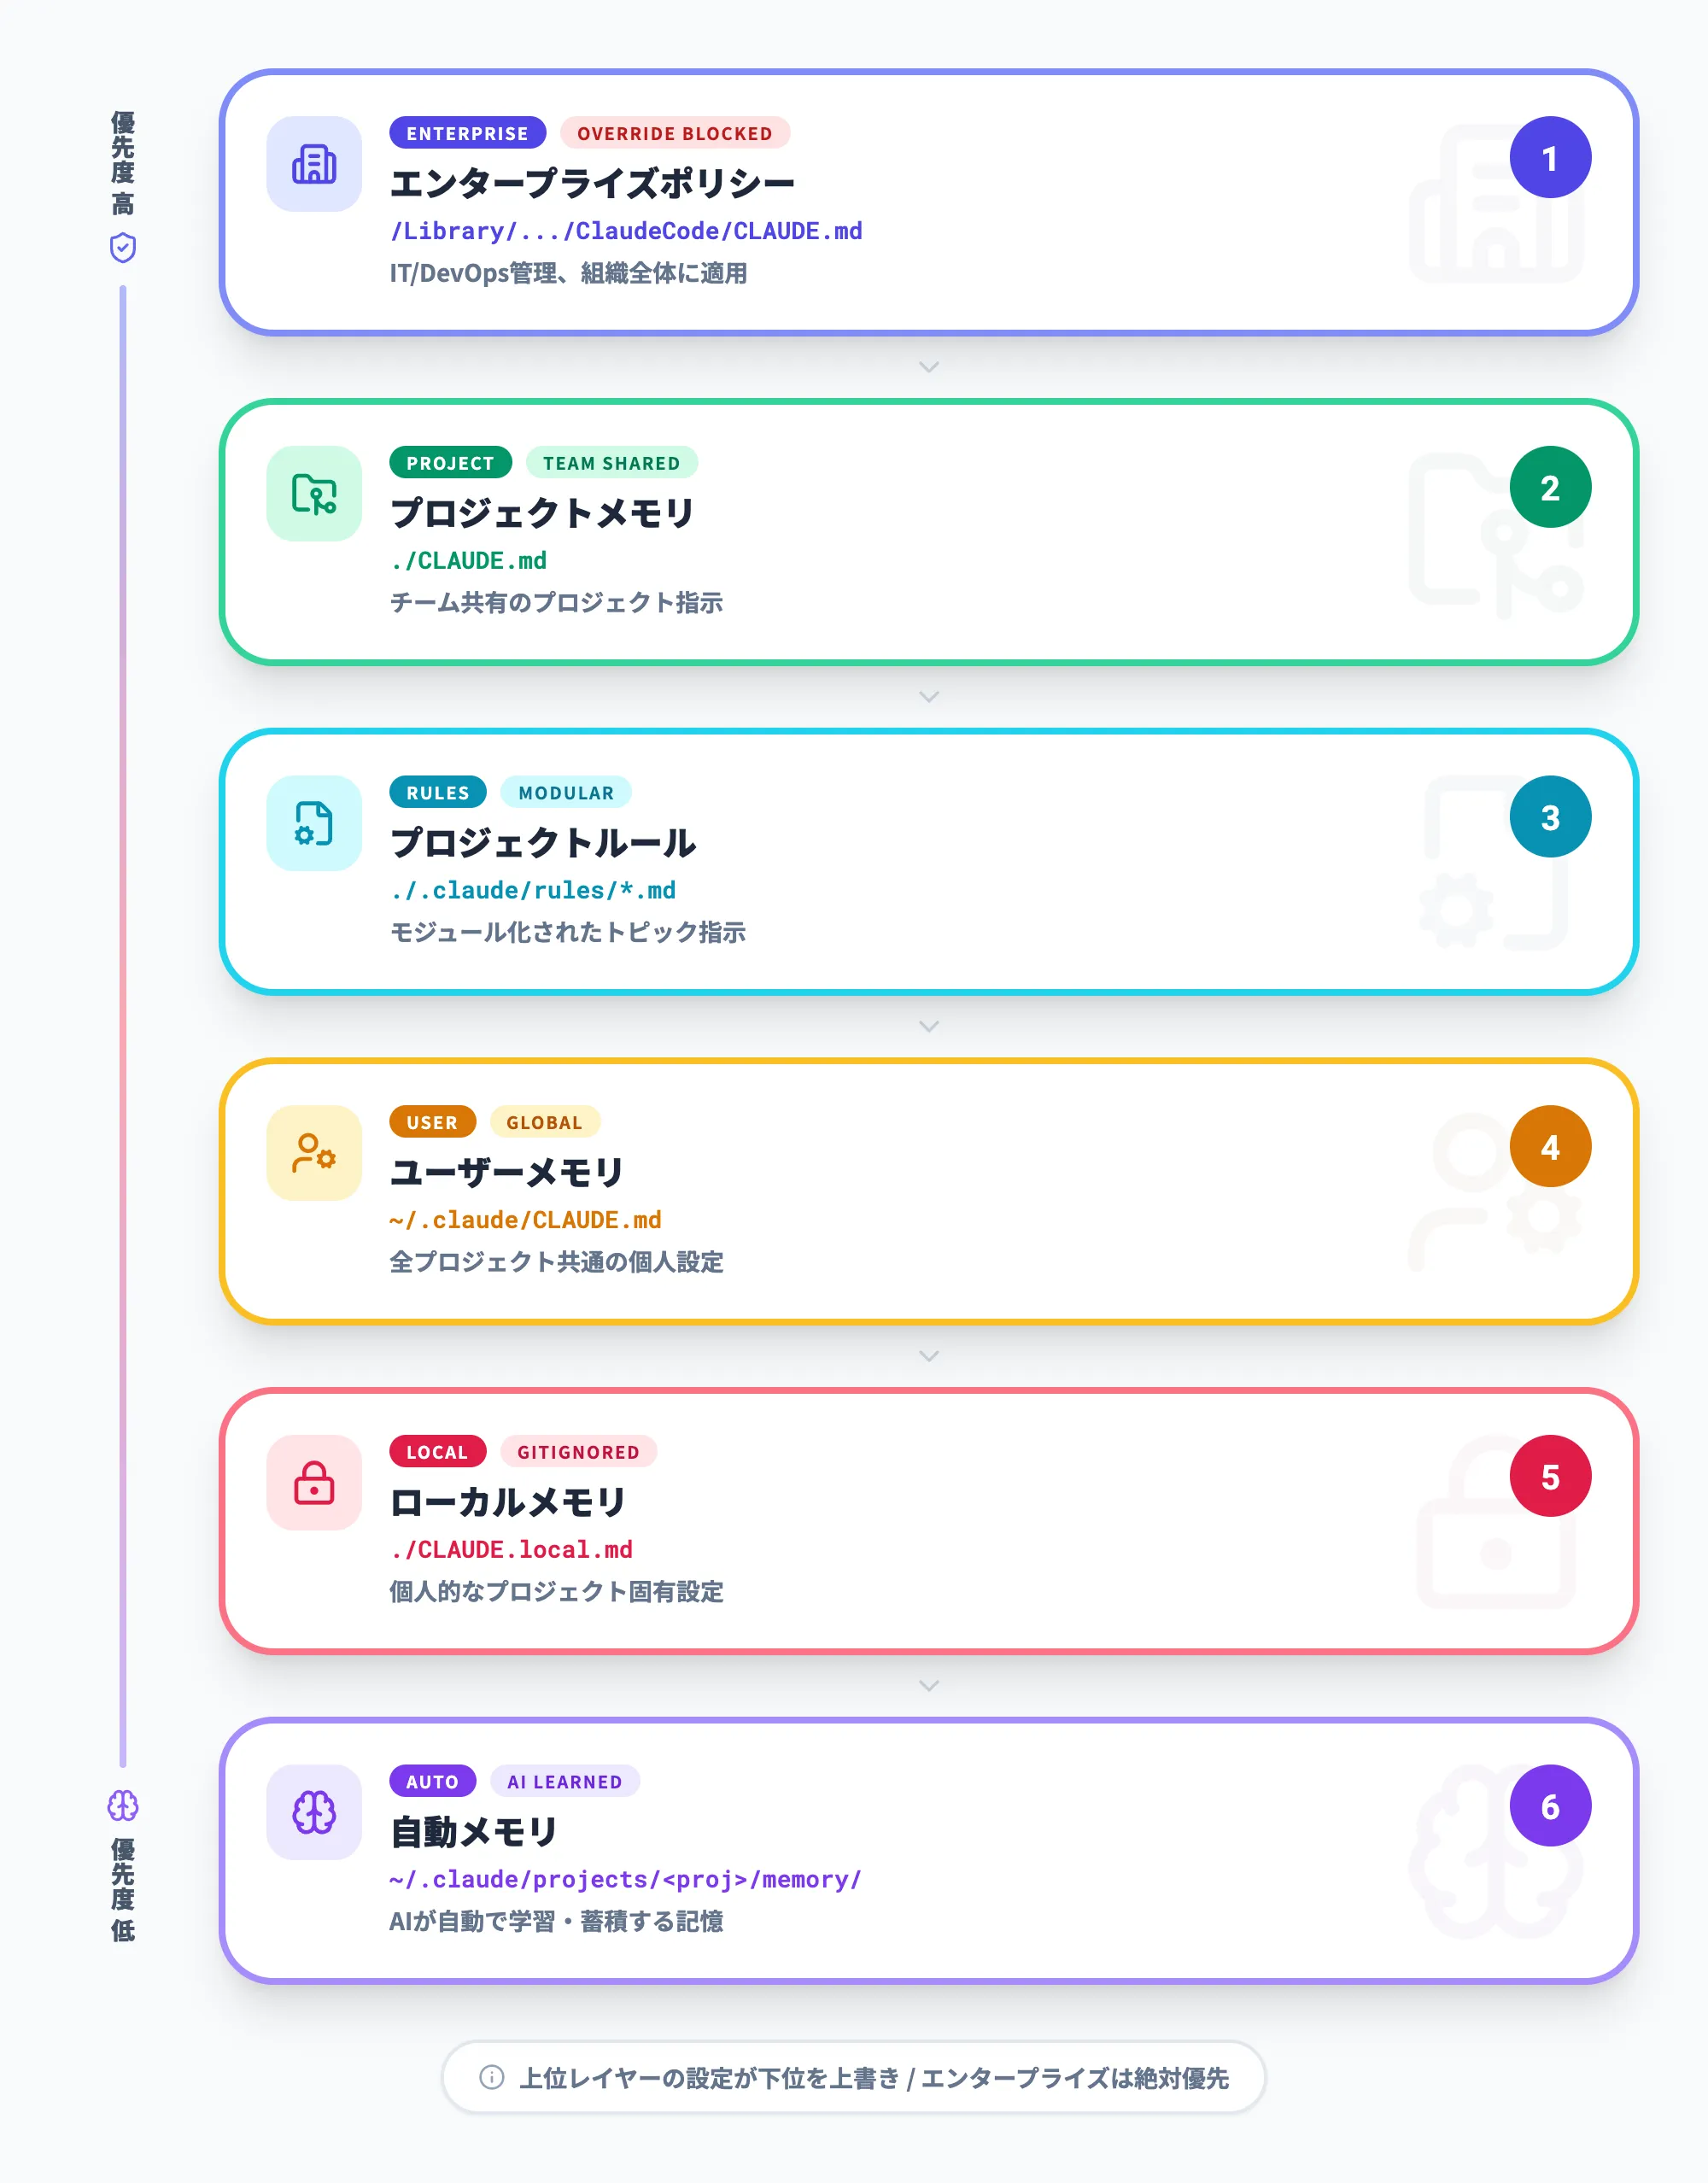The image size is (1708, 2183).
Task: Click the enterprise building icon
Action: click(x=313, y=164)
